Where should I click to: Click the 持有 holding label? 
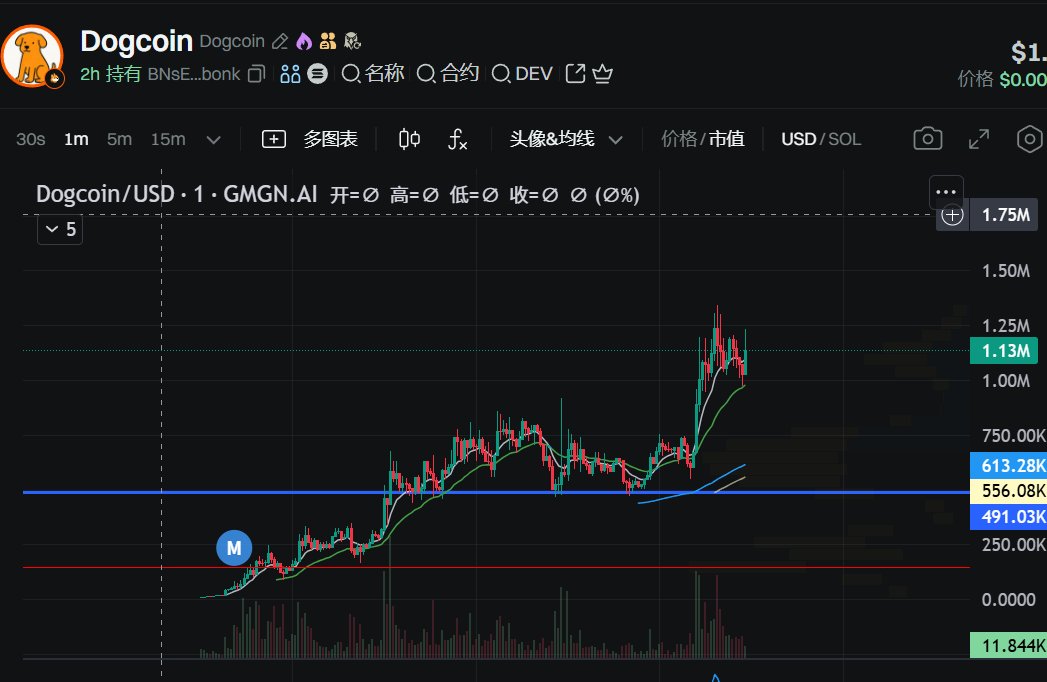tap(124, 74)
